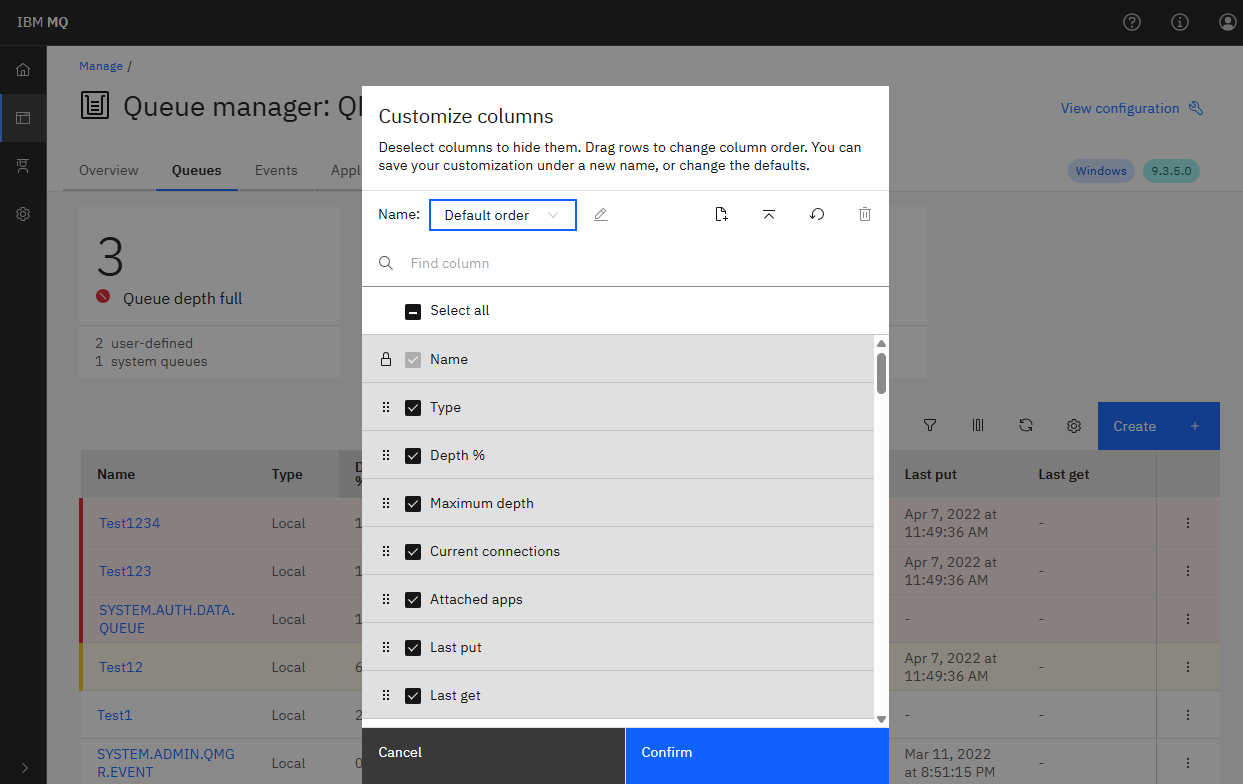This screenshot has height=784, width=1243.
Task: Open the Test1 queue link
Action: pyautogui.click(x=115, y=715)
